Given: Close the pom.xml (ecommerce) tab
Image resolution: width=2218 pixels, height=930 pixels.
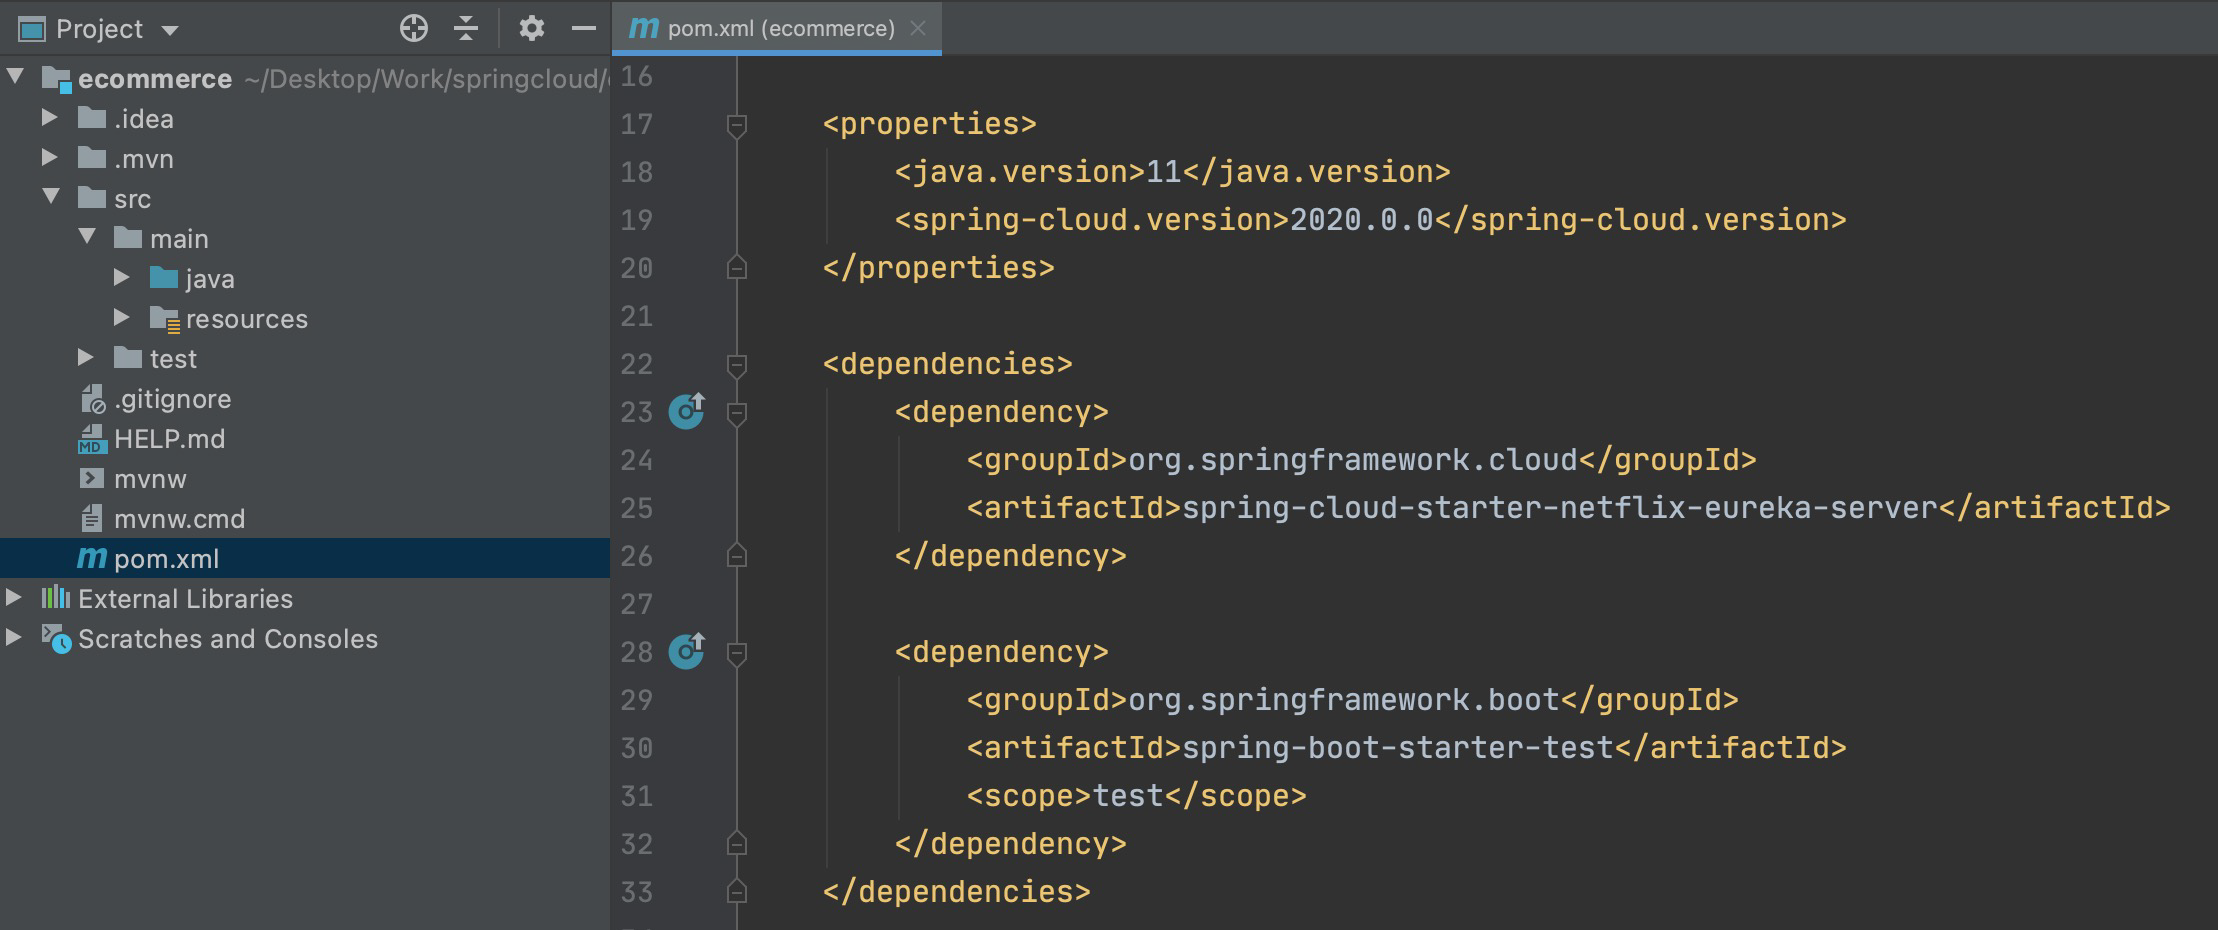Looking at the screenshot, I should coord(918,29).
